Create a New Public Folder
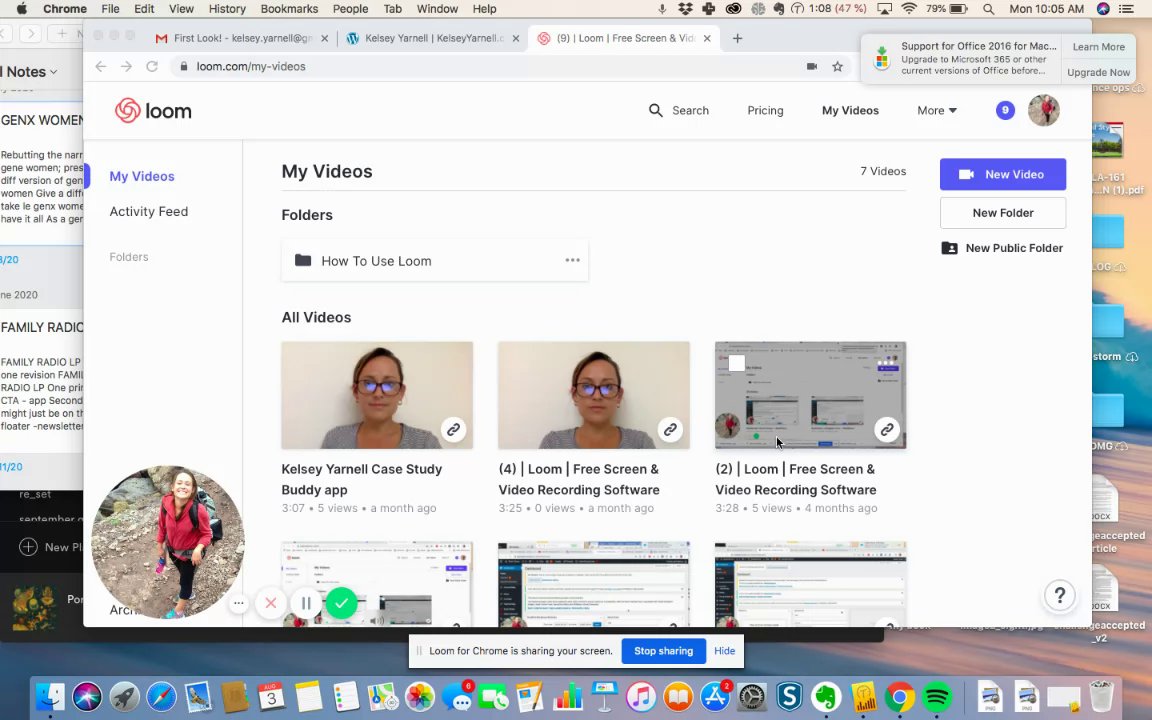The height and width of the screenshot is (720, 1152). 1003,248
